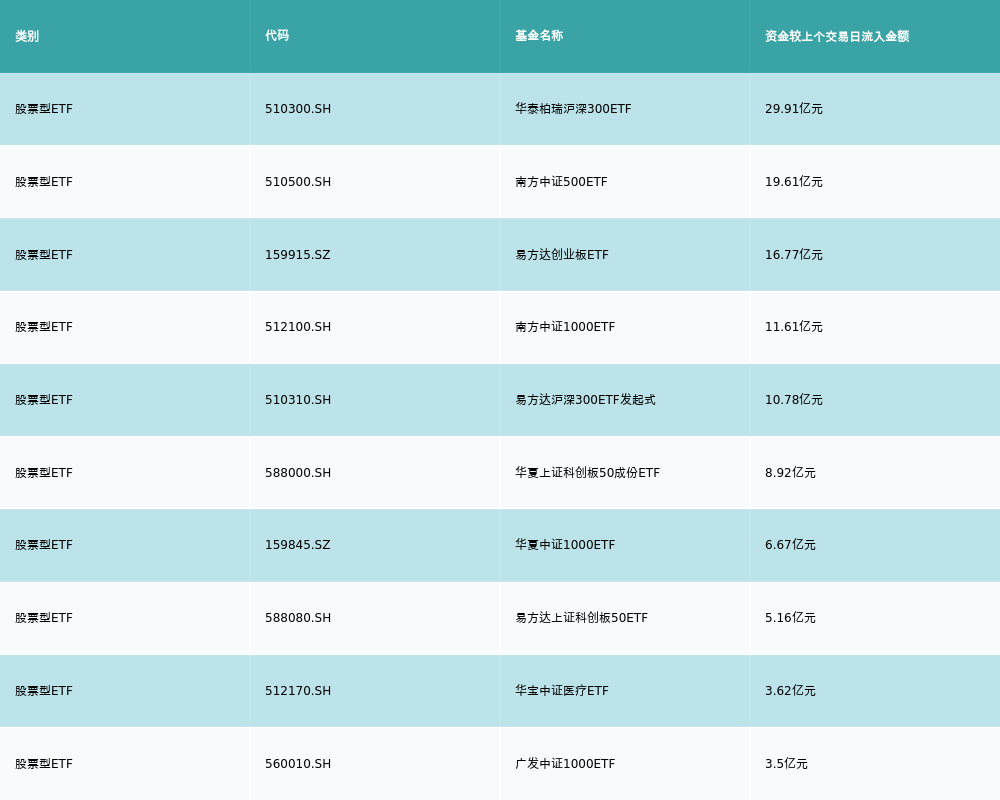Viewport: 1000px width, 800px height.
Task: Click 股票型ETF in the 159845.SZ row
Action: 44,545
